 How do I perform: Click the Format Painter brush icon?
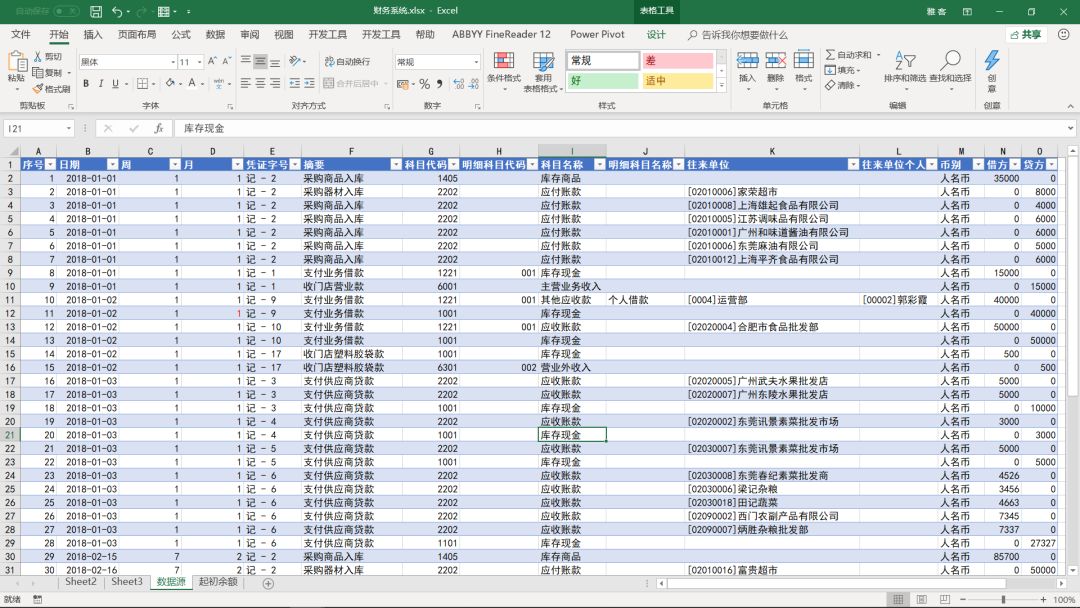(x=38, y=89)
